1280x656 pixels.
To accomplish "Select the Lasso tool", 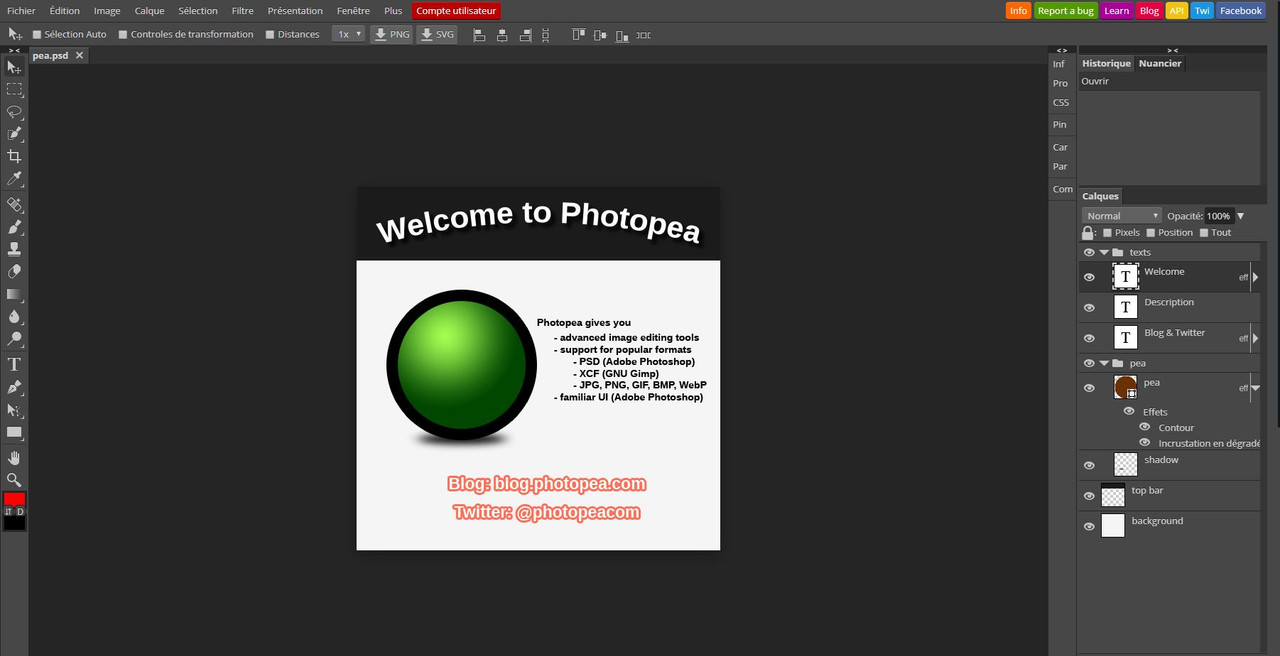I will pos(14,112).
